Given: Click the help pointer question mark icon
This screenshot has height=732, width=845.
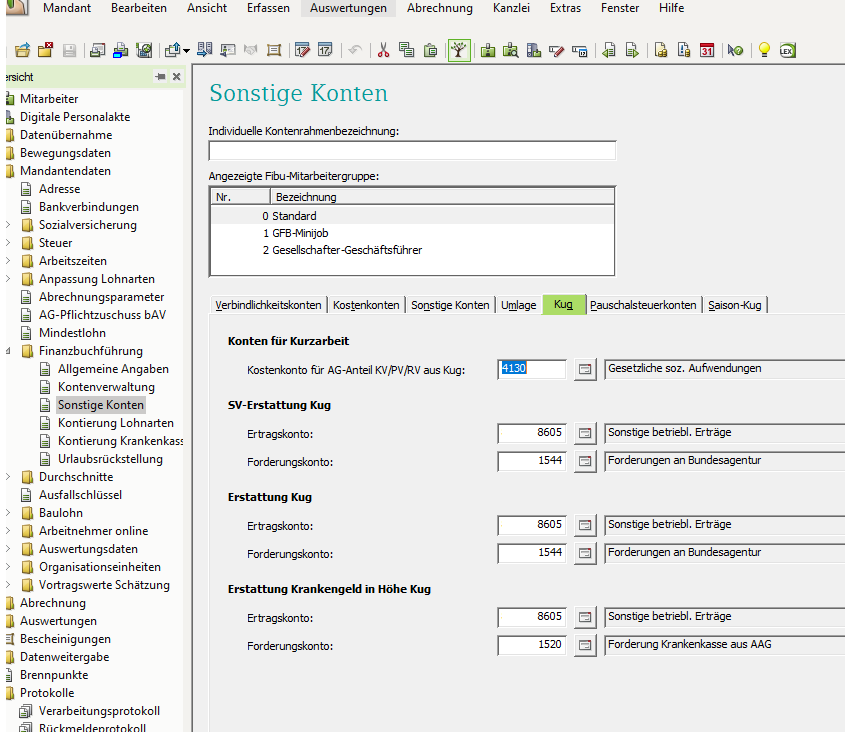Looking at the screenshot, I should point(736,50).
